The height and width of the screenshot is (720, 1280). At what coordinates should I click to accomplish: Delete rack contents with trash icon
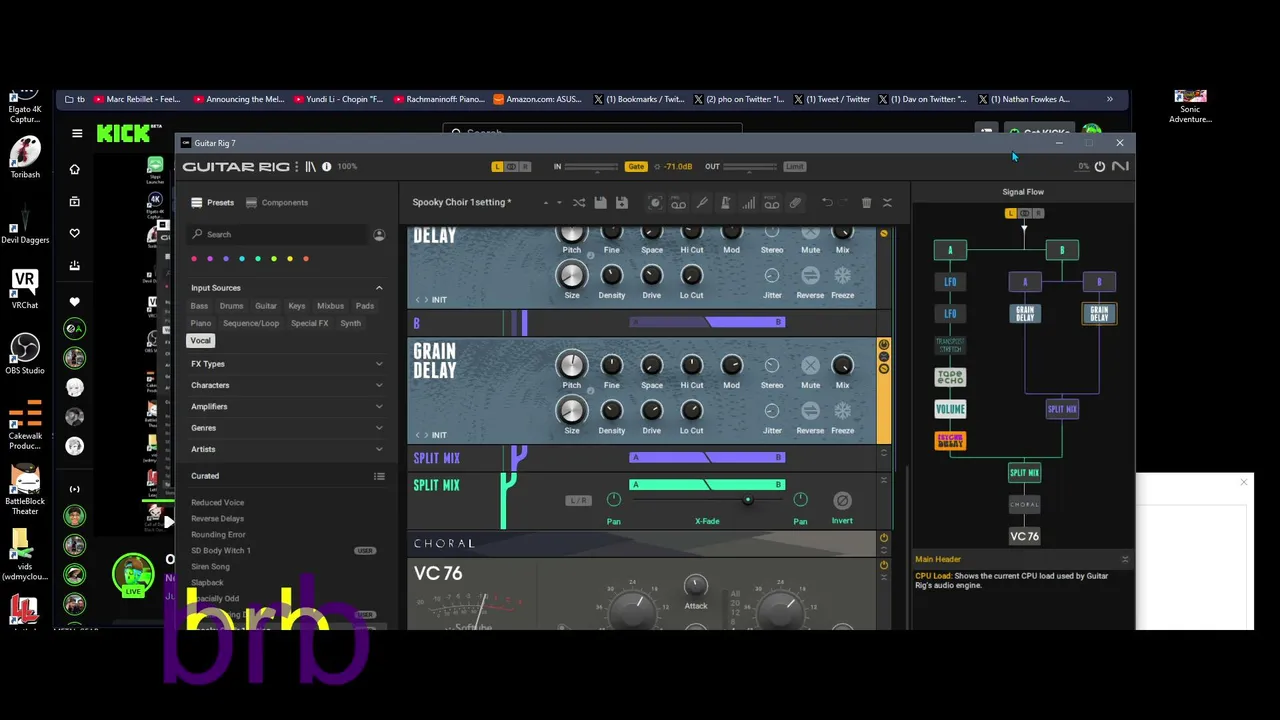click(x=866, y=203)
